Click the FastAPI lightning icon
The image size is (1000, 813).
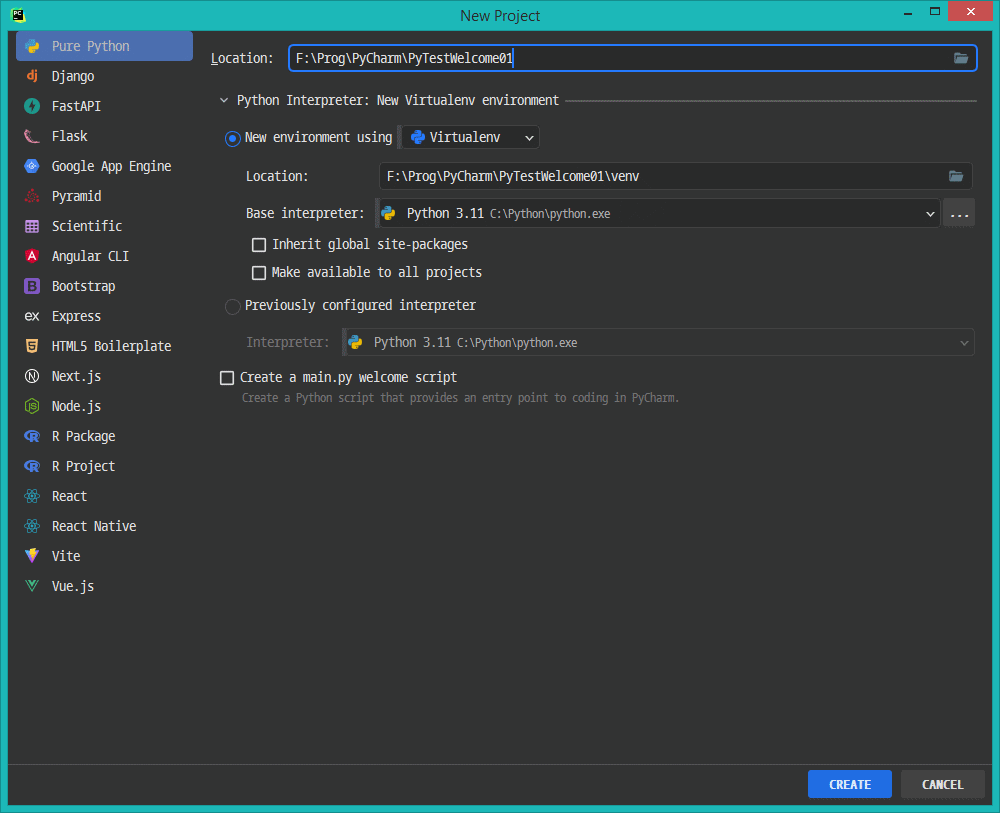pos(32,106)
